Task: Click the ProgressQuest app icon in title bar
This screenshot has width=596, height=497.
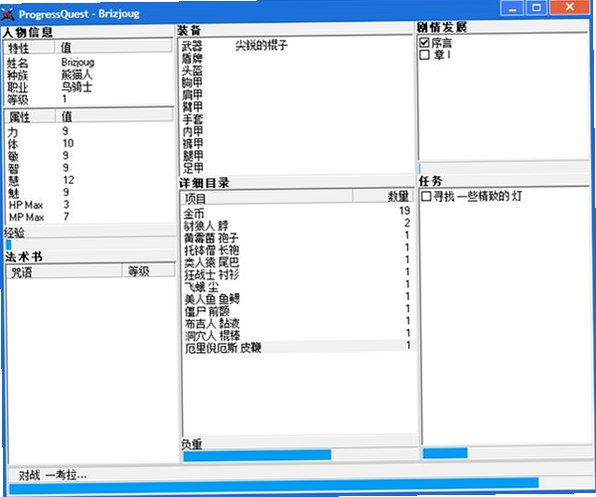Action: [x=8, y=14]
